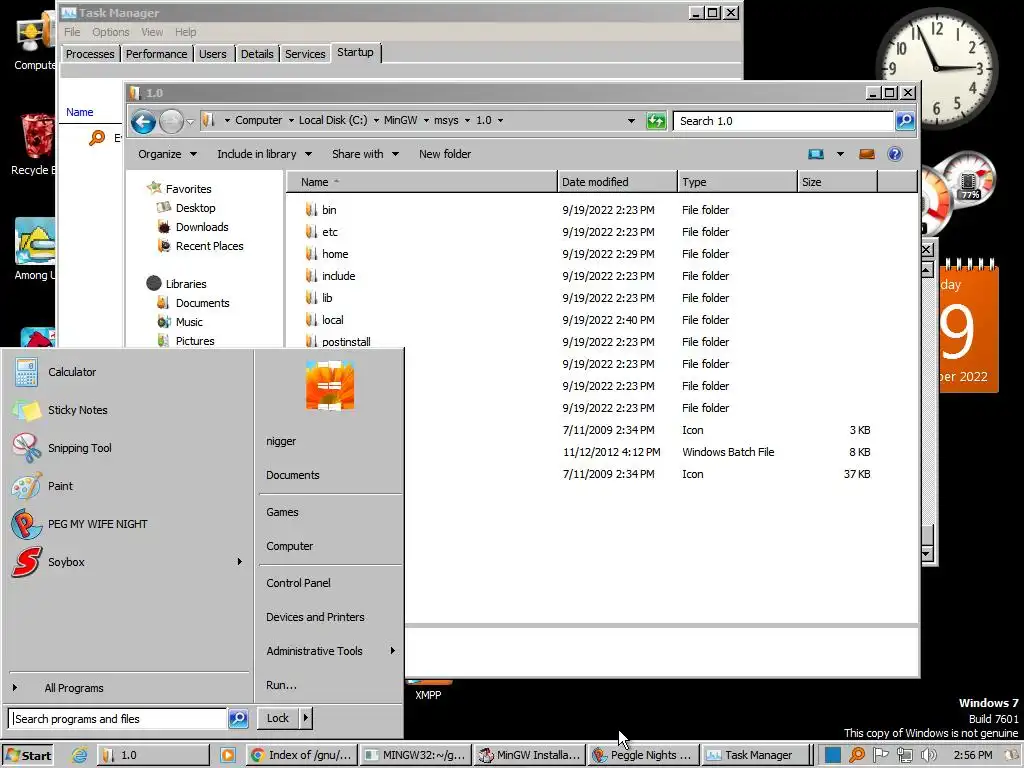Click the taskbar clock showing 2:56 PM
The width and height of the screenshot is (1024, 768).
972,756
